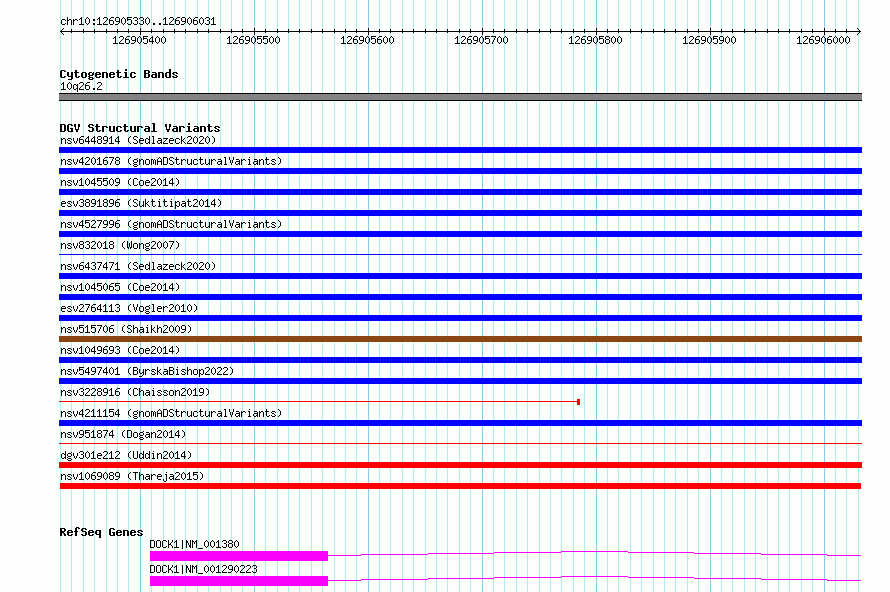890x592 pixels.
Task: Click thin red line of variant nsv951874
Action: click(x=460, y=444)
